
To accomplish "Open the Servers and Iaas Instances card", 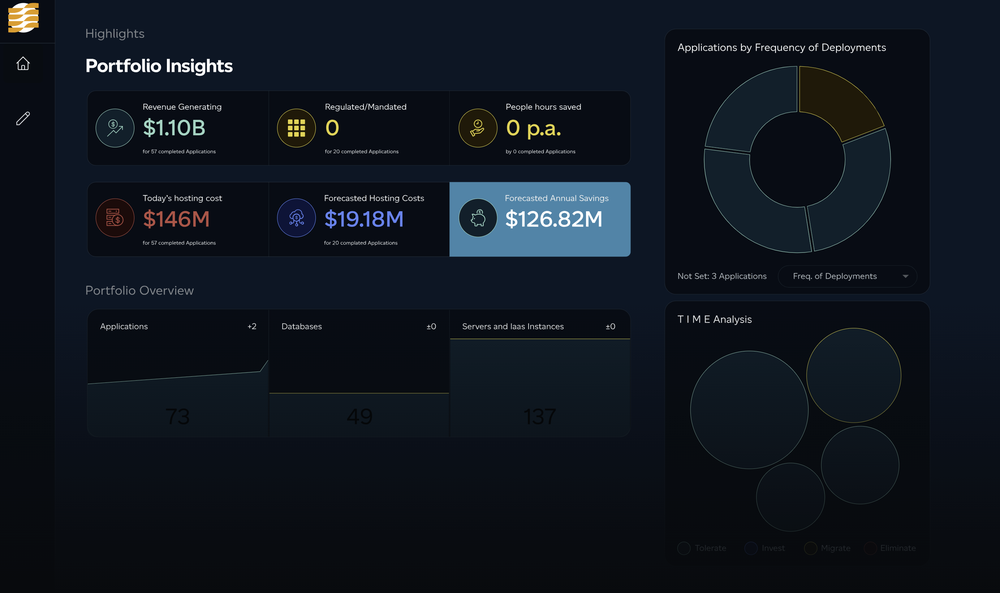I will point(540,373).
